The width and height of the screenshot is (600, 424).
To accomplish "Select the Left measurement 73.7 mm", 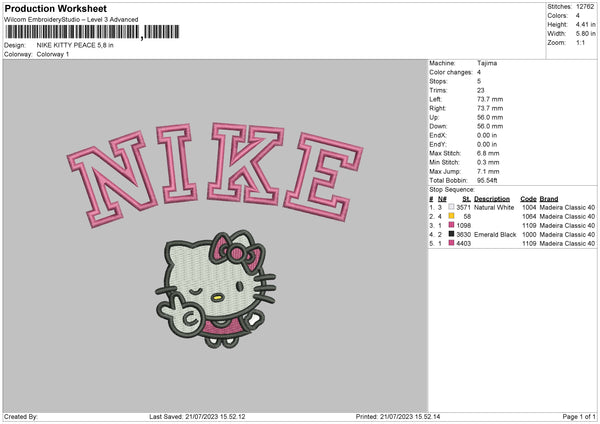I will click(x=490, y=99).
